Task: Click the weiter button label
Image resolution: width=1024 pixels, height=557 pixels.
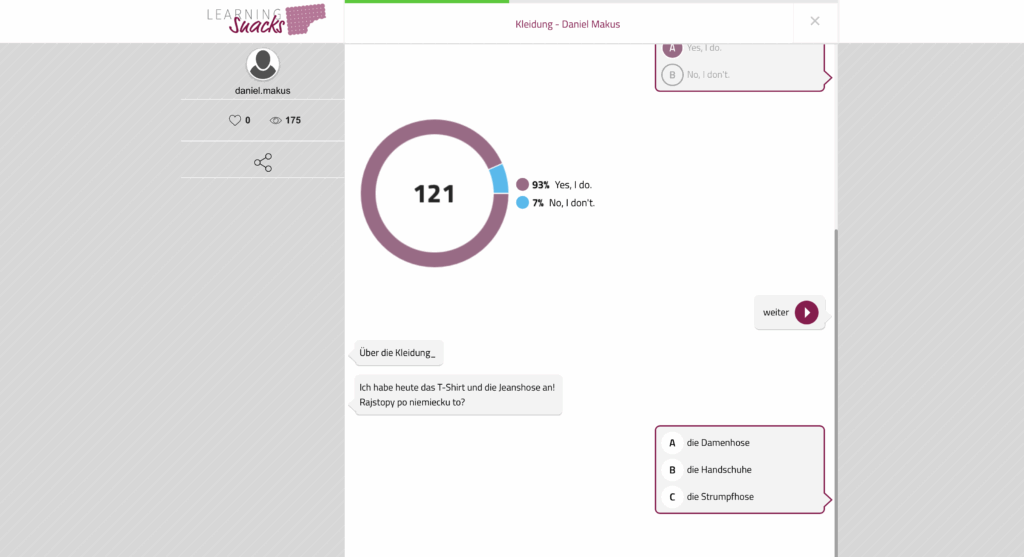Action: [x=776, y=313]
